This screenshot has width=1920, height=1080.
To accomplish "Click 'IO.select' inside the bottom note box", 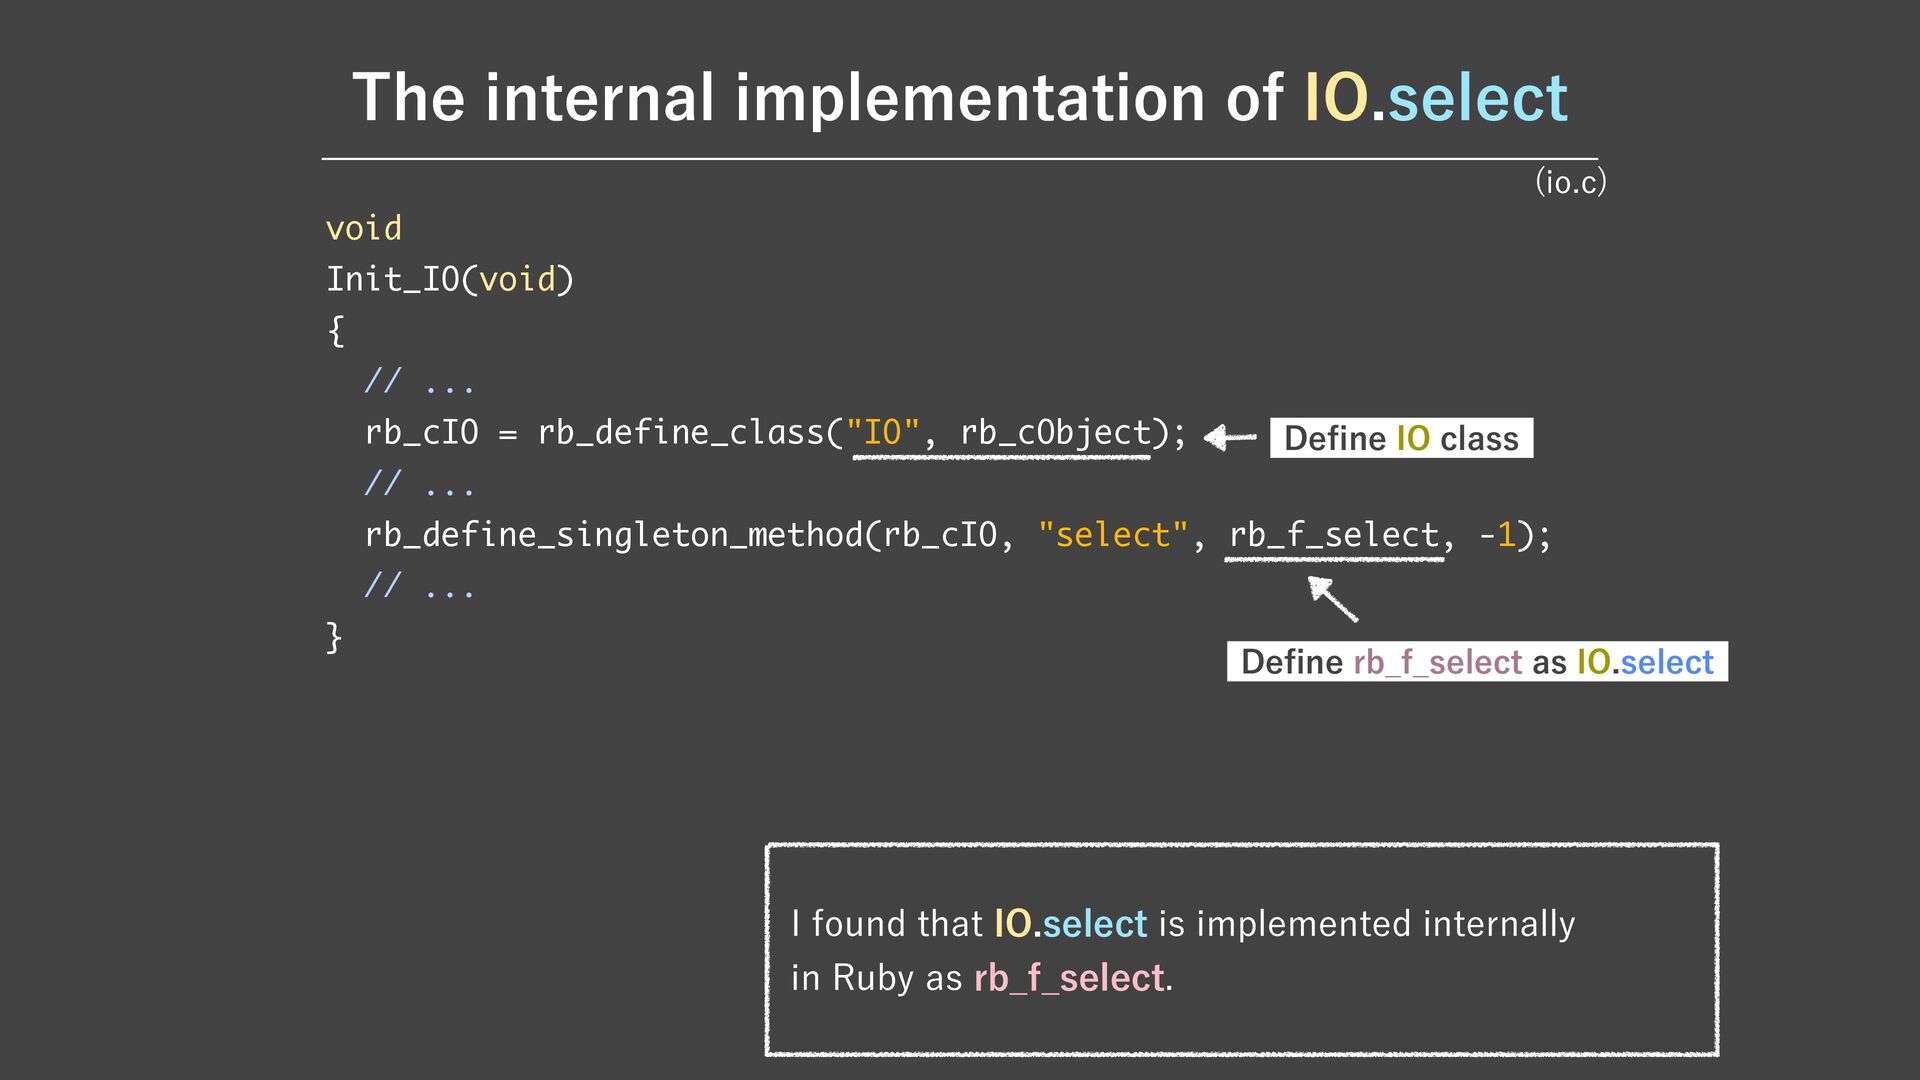I will pyautogui.click(x=1070, y=923).
